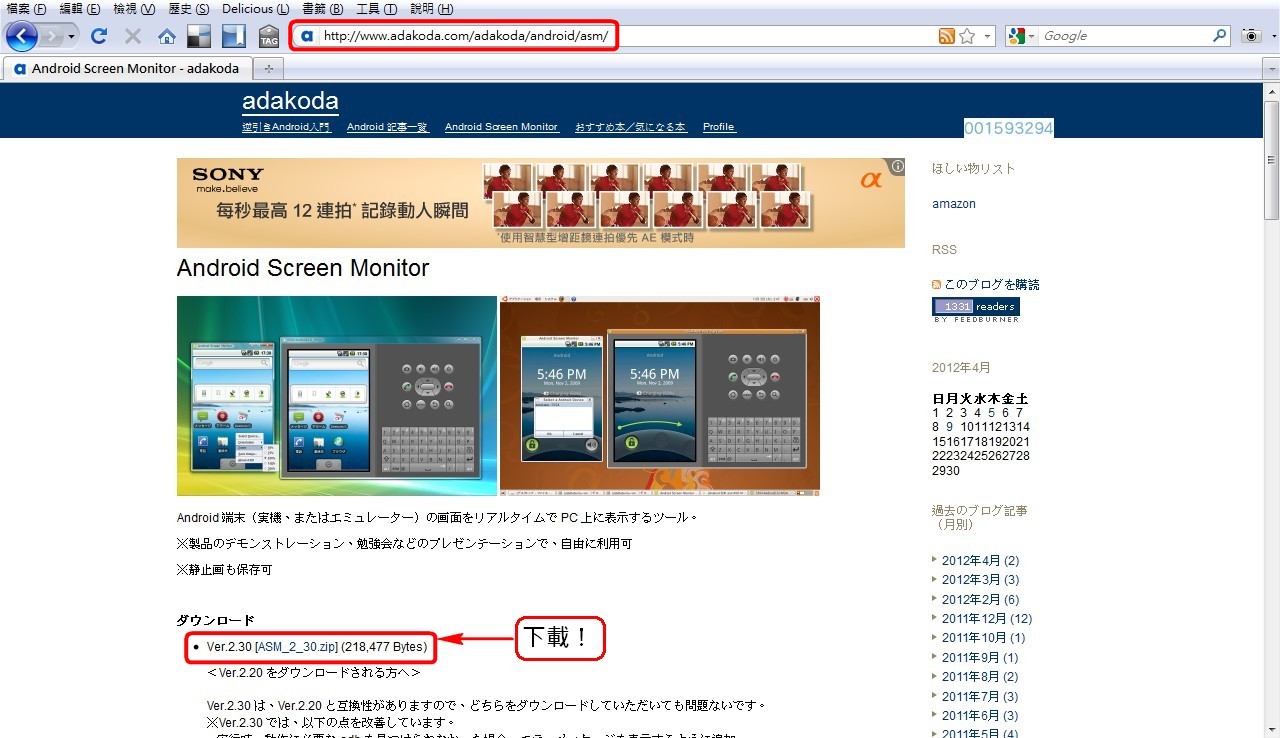Open the list all tabs dropdown
Image resolution: width=1280 pixels, height=738 pixels.
coord(1269,69)
